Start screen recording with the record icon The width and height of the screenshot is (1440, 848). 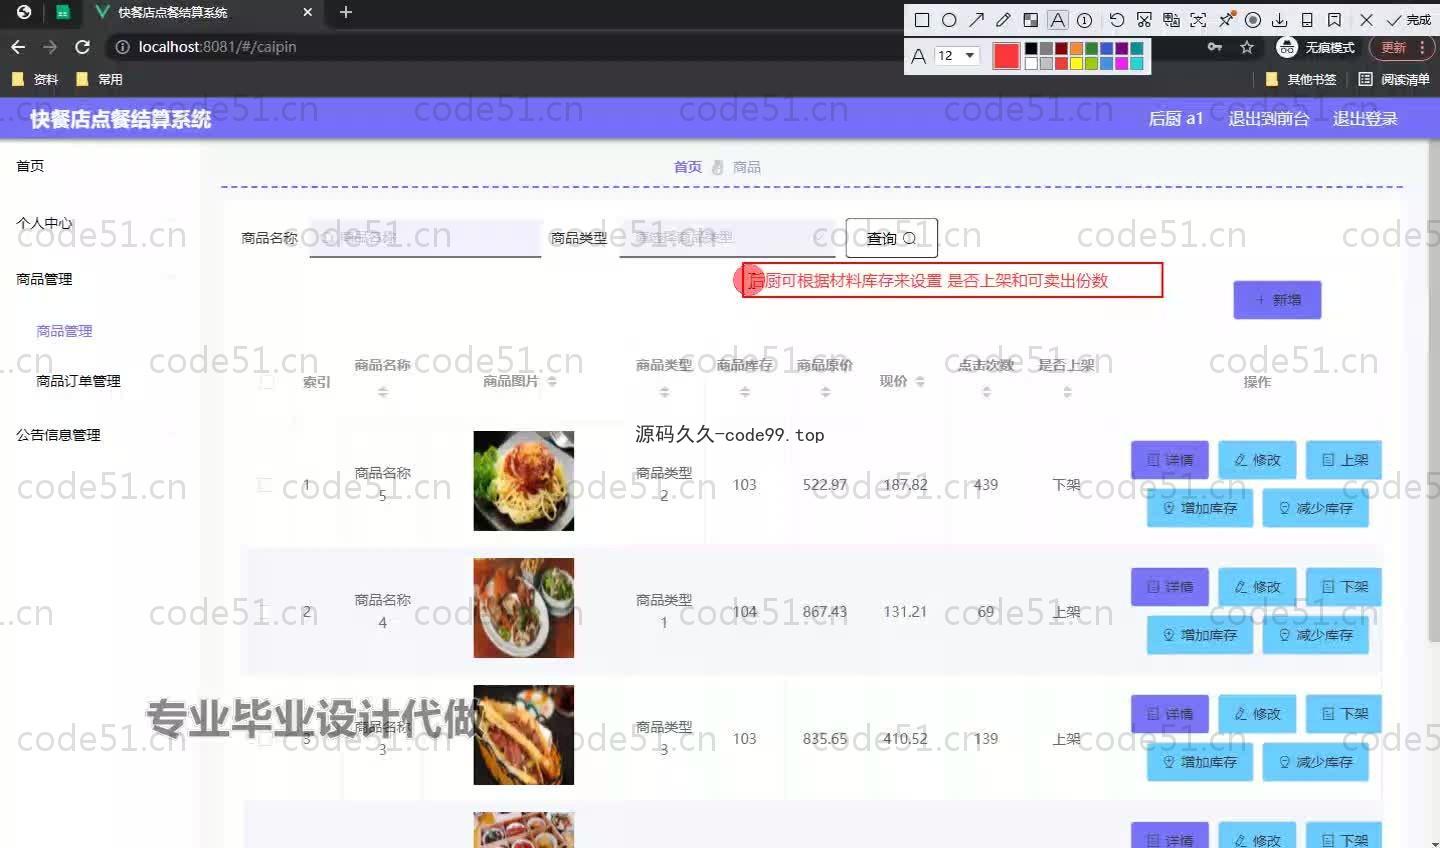(1252, 20)
